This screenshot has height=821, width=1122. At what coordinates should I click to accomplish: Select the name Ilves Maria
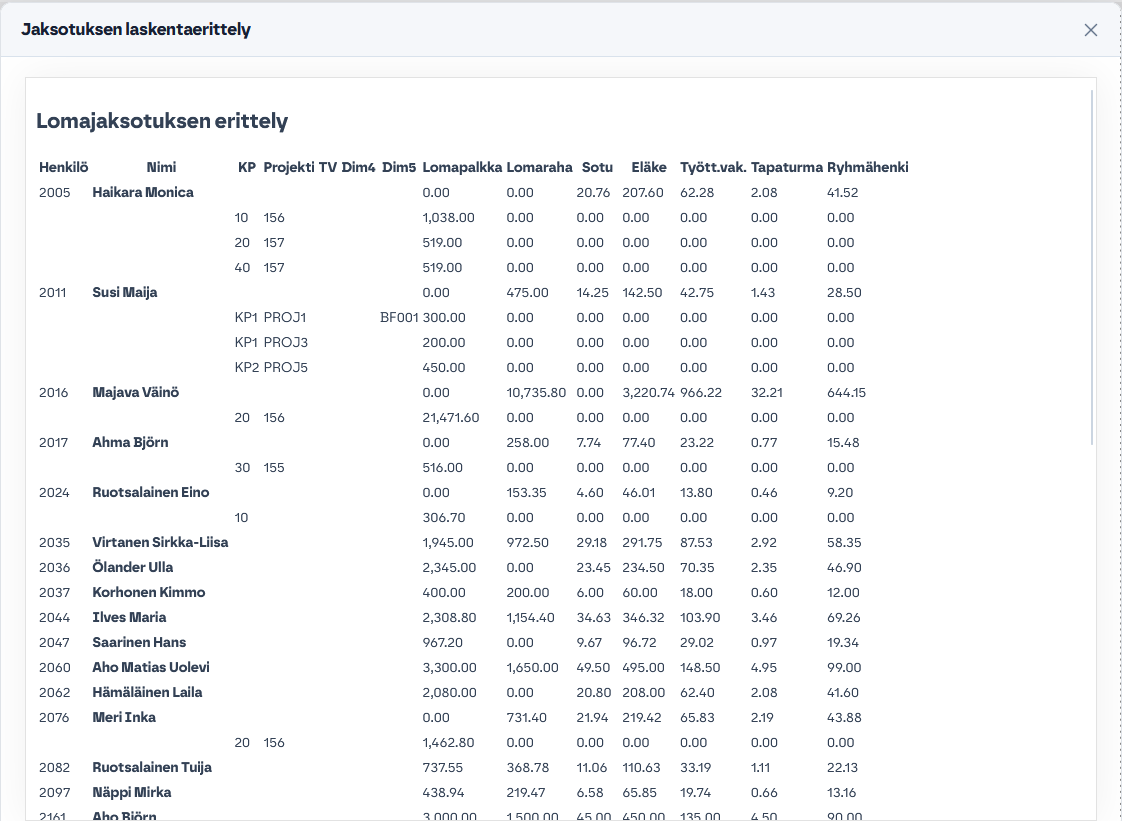130,618
